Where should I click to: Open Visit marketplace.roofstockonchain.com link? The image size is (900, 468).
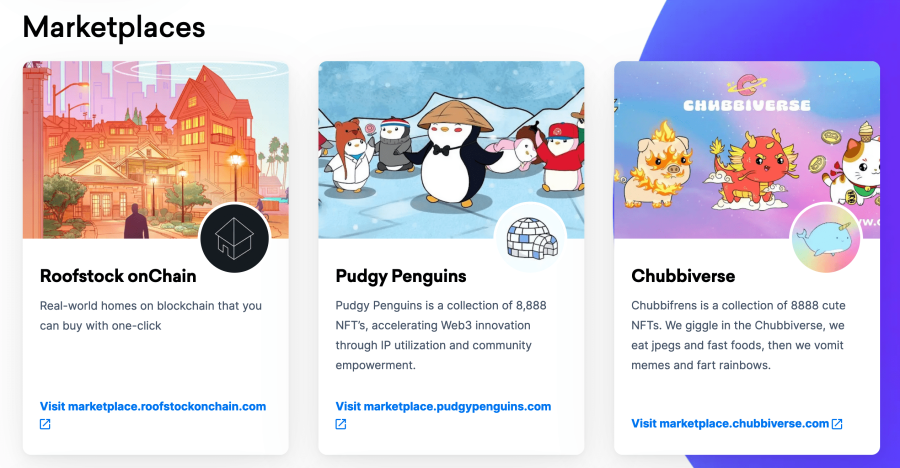153,407
